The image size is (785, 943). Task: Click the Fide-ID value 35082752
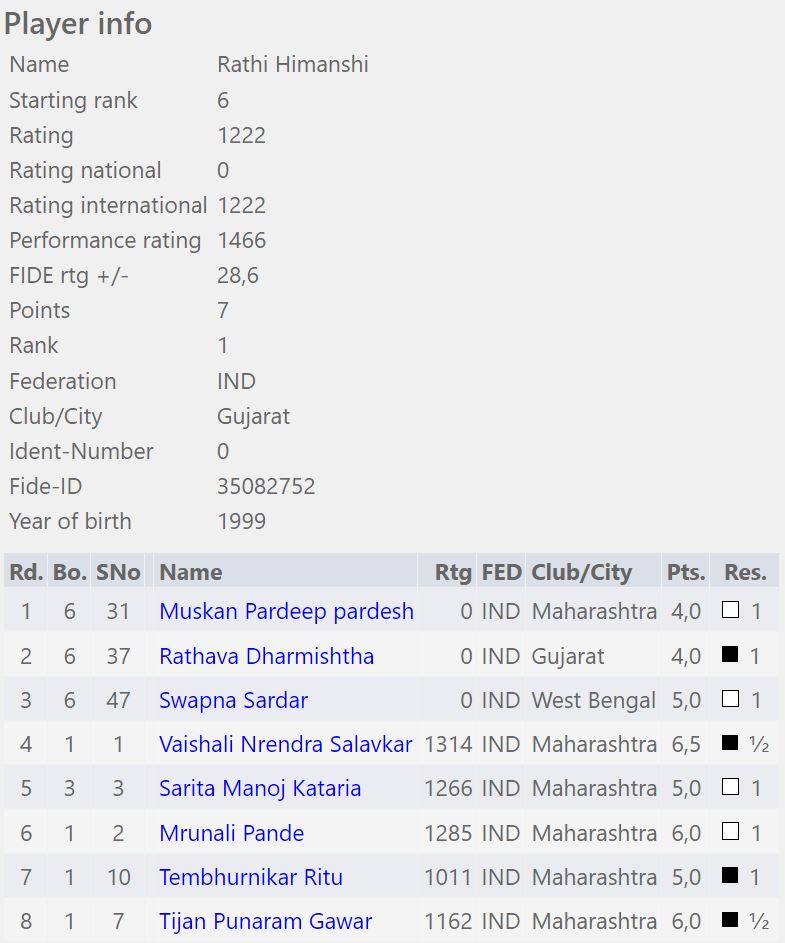tap(266, 486)
